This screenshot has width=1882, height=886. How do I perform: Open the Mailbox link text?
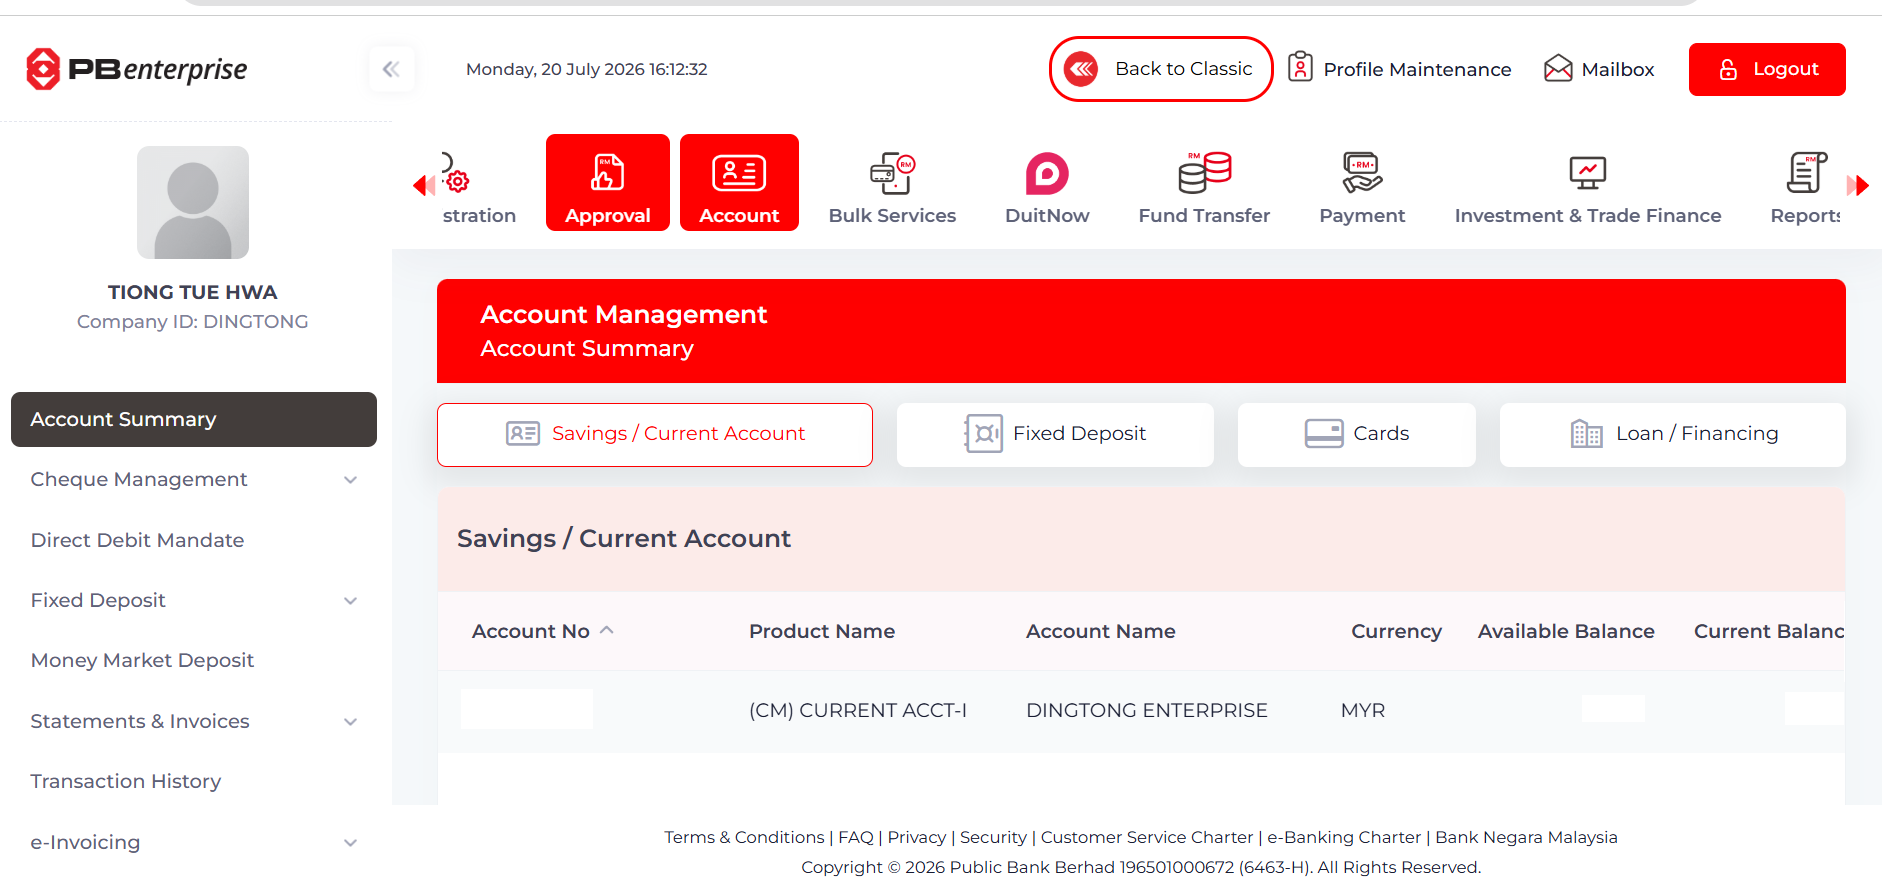click(x=1618, y=69)
